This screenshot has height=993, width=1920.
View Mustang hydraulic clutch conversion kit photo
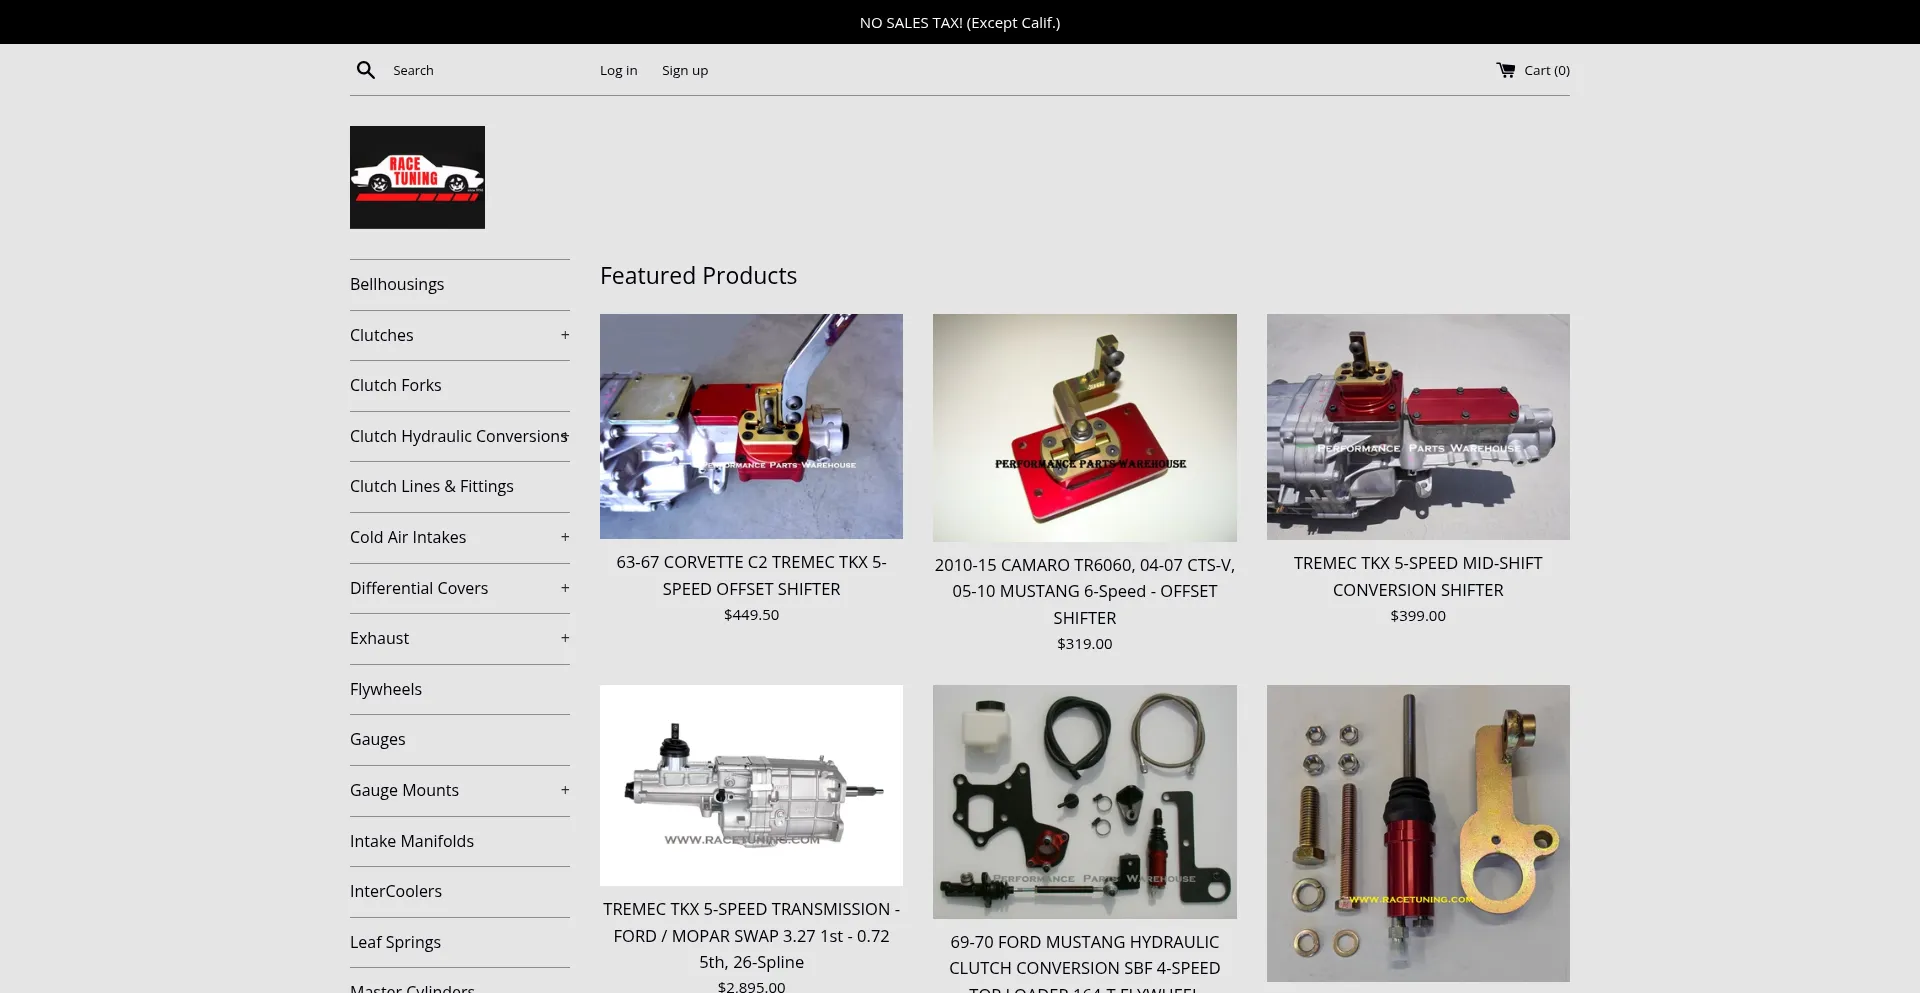pos(1084,801)
